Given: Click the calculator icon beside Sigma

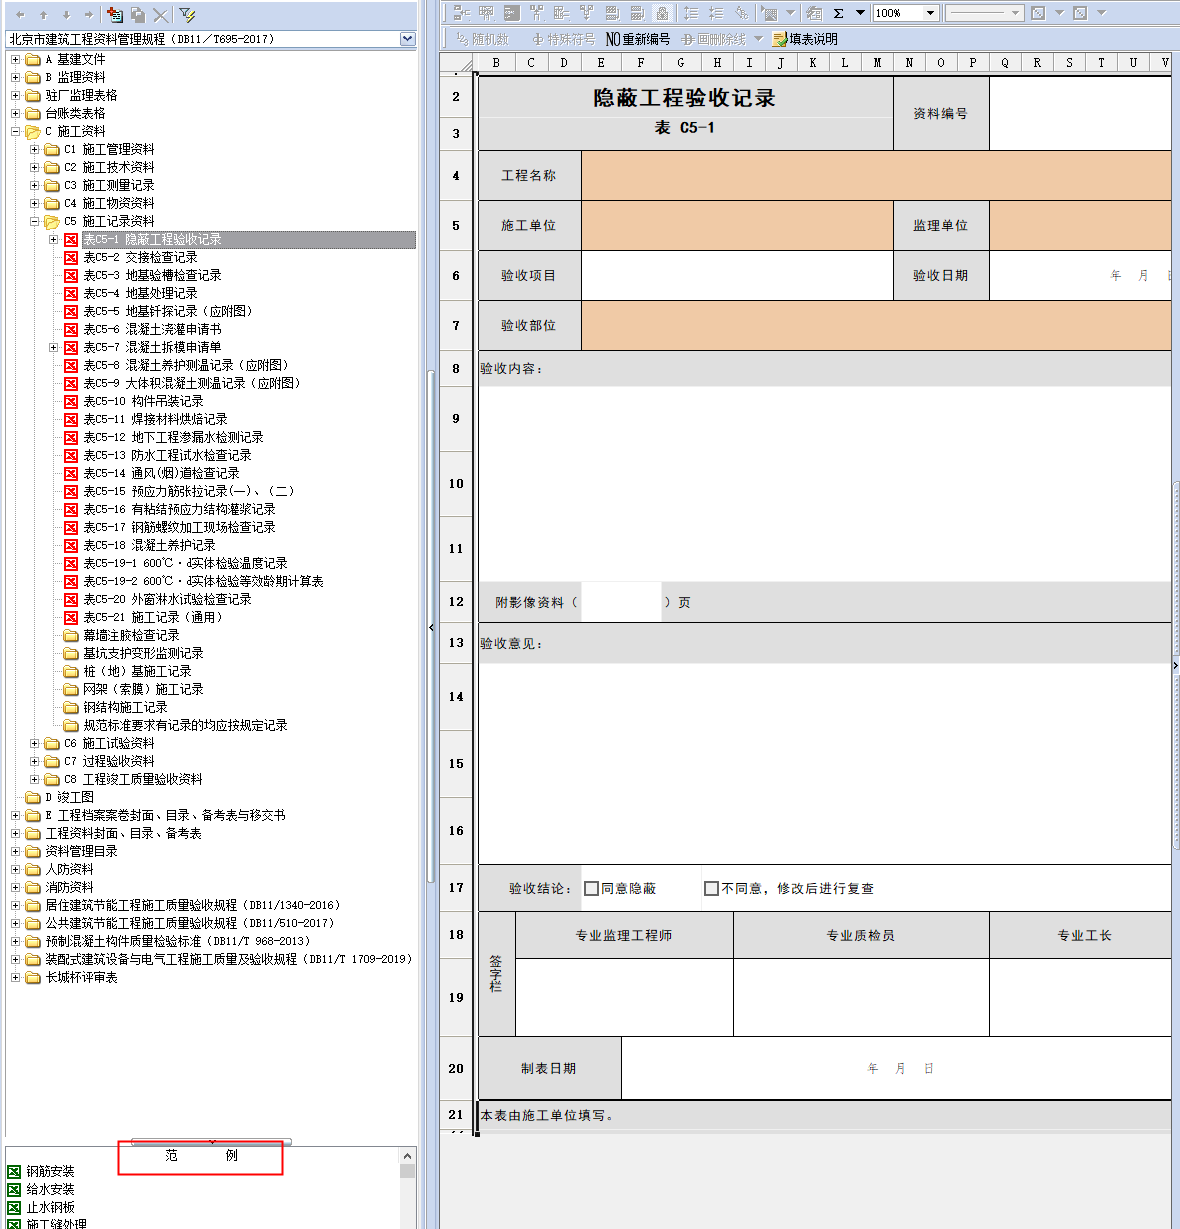Looking at the screenshot, I should tap(814, 13).
